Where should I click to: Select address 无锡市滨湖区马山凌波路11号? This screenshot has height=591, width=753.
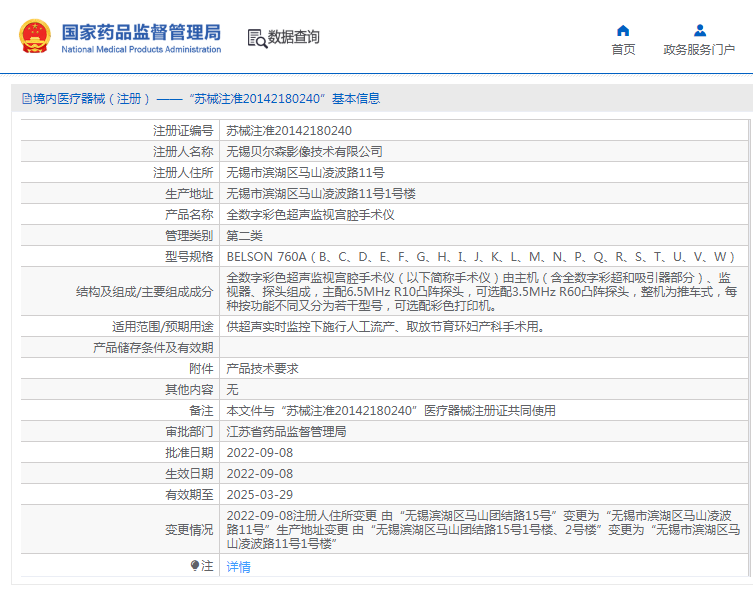pyautogui.click(x=305, y=173)
